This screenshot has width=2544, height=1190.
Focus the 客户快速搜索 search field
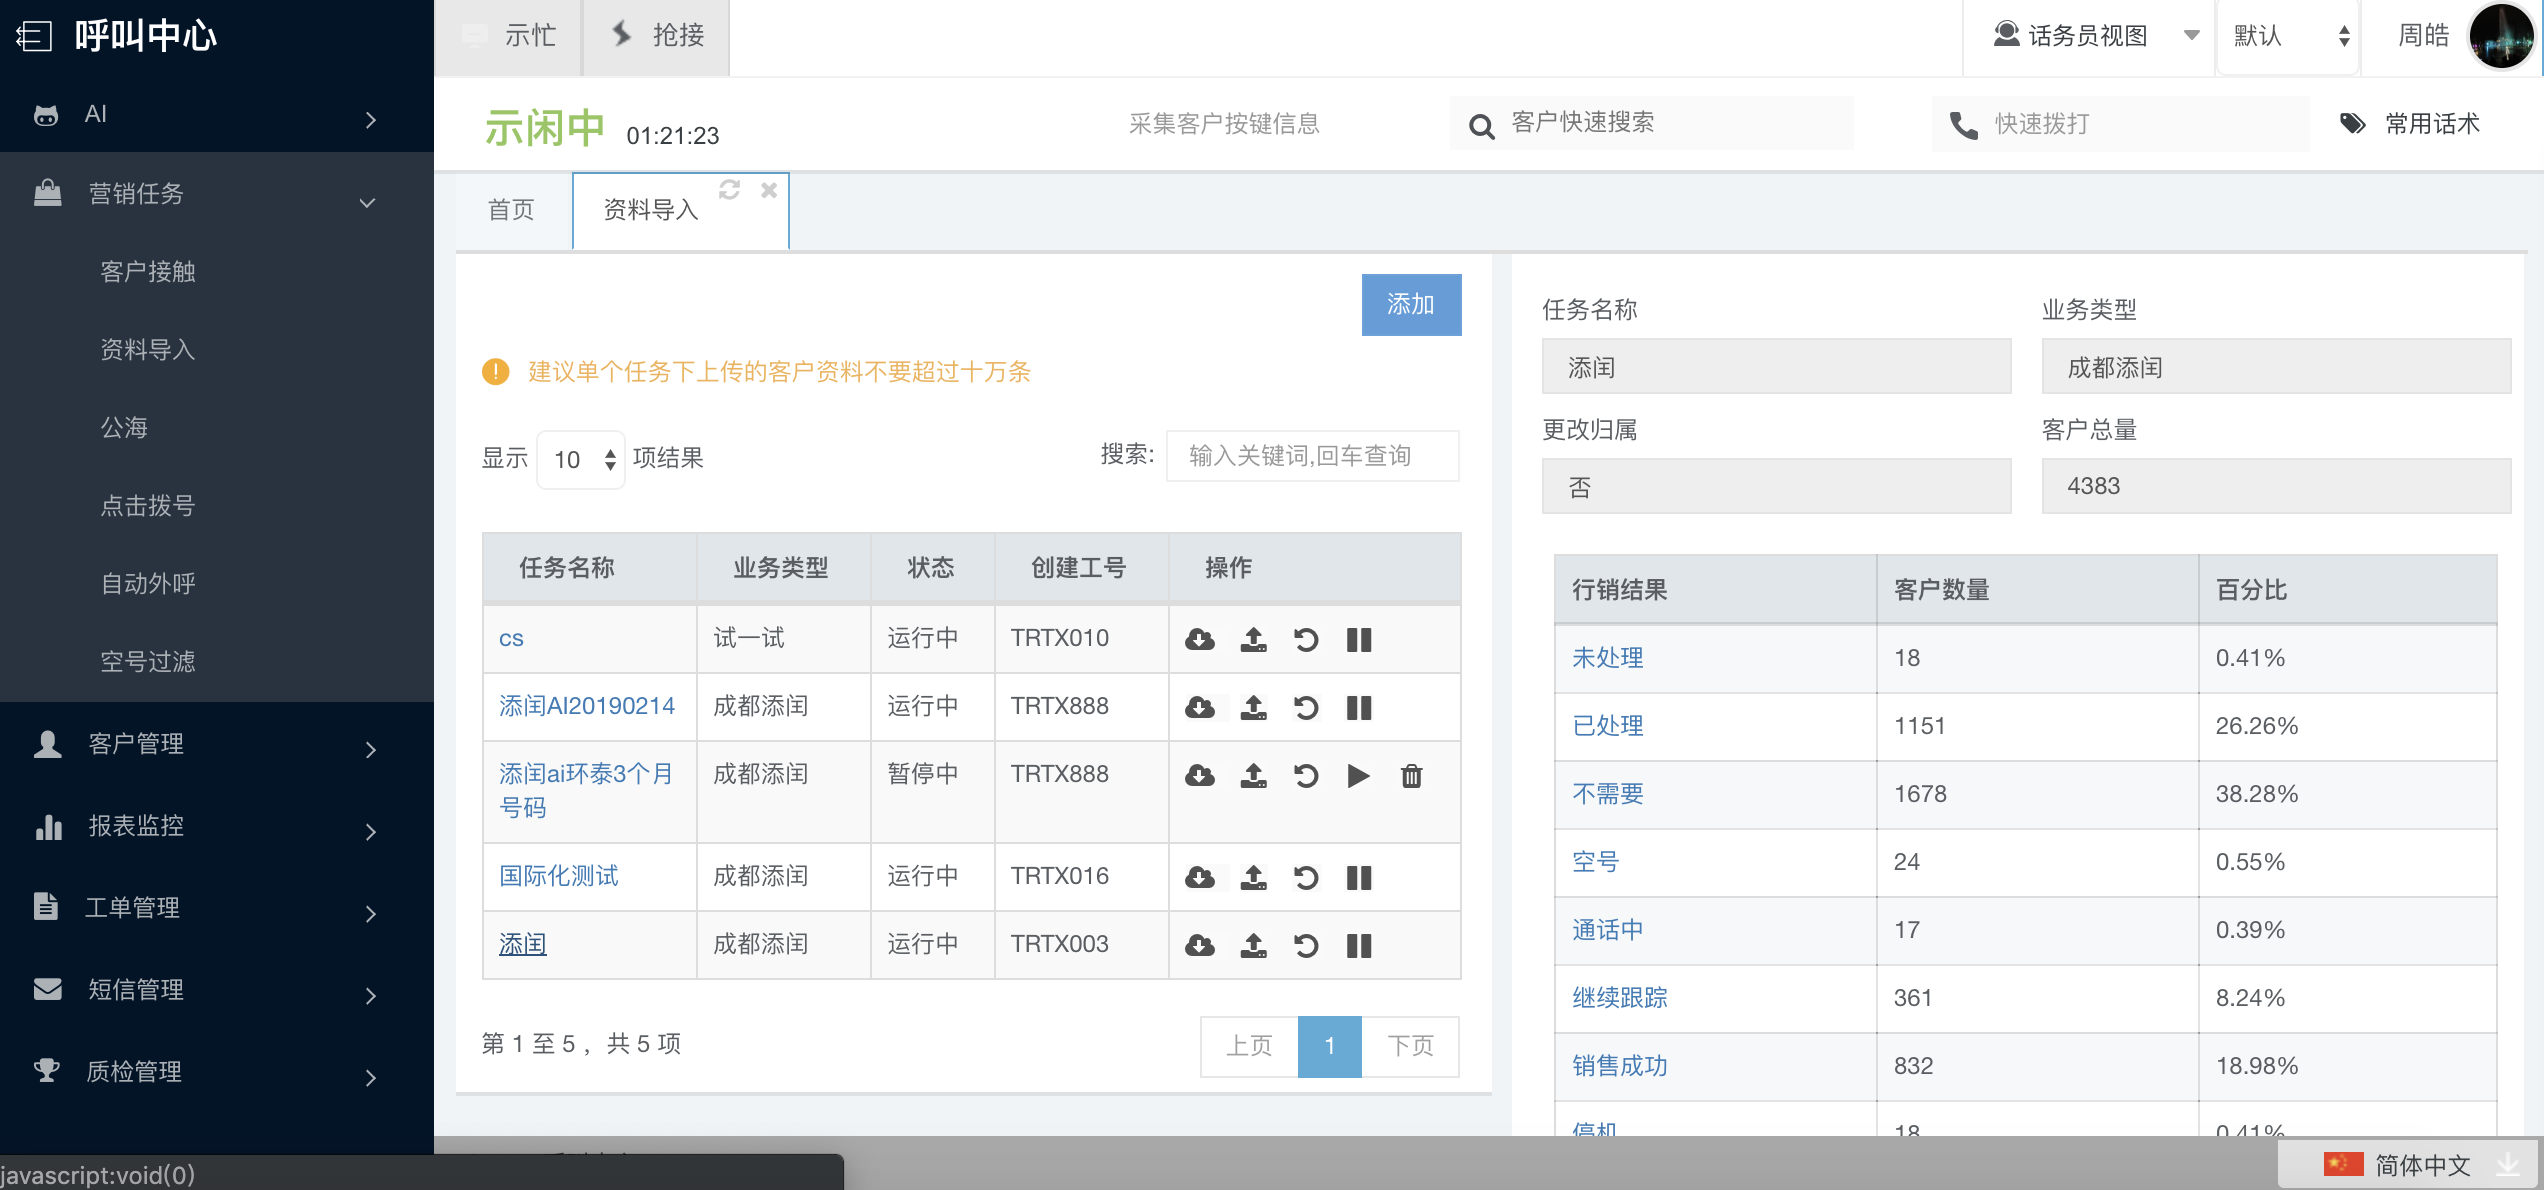coord(1660,123)
